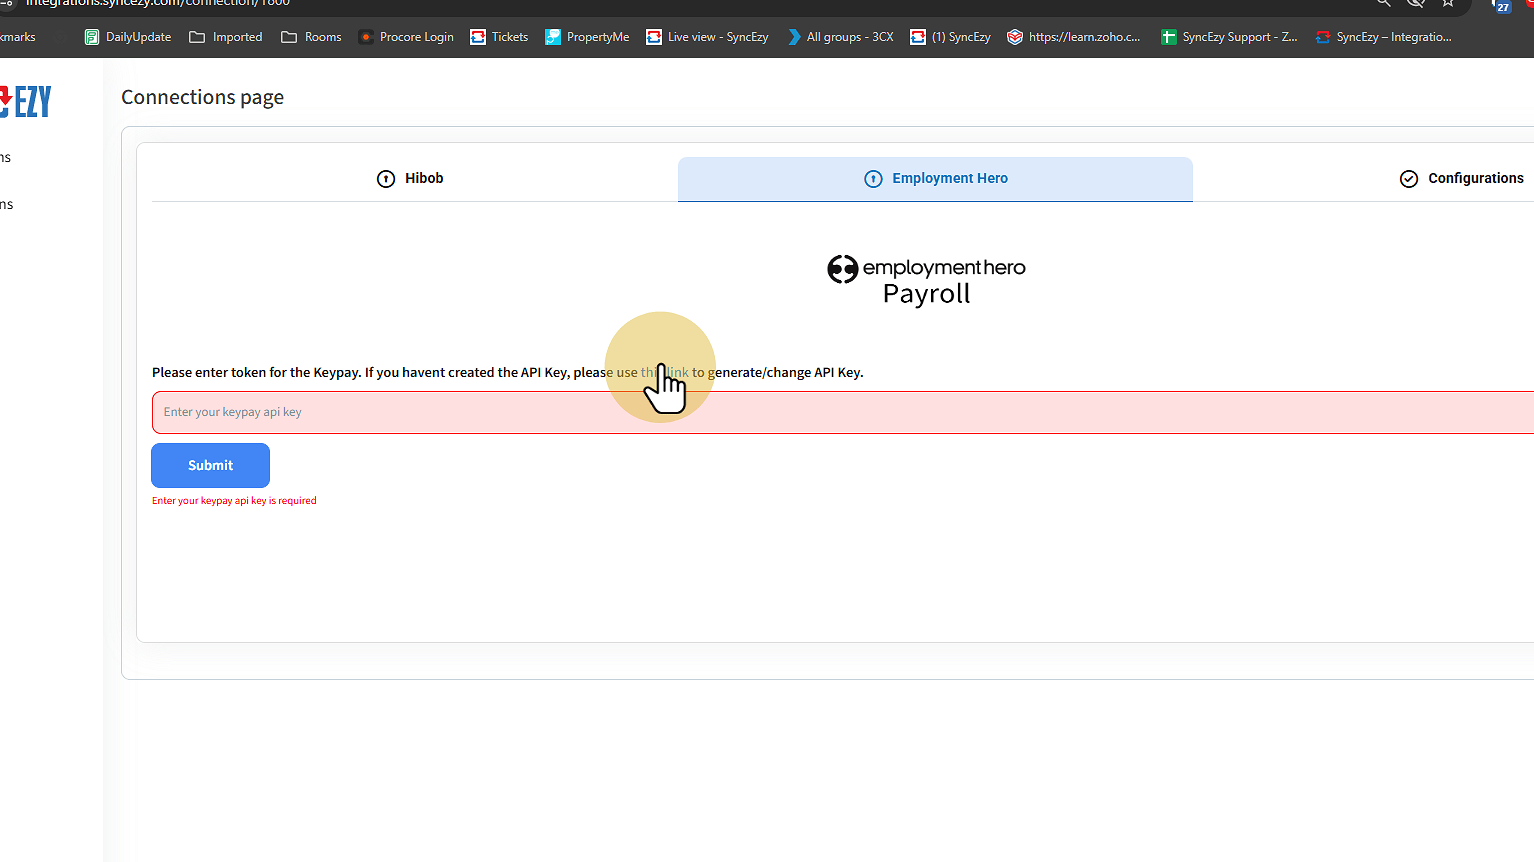Click the blue Submit button
The height and width of the screenshot is (862, 1534).
pyautogui.click(x=210, y=465)
